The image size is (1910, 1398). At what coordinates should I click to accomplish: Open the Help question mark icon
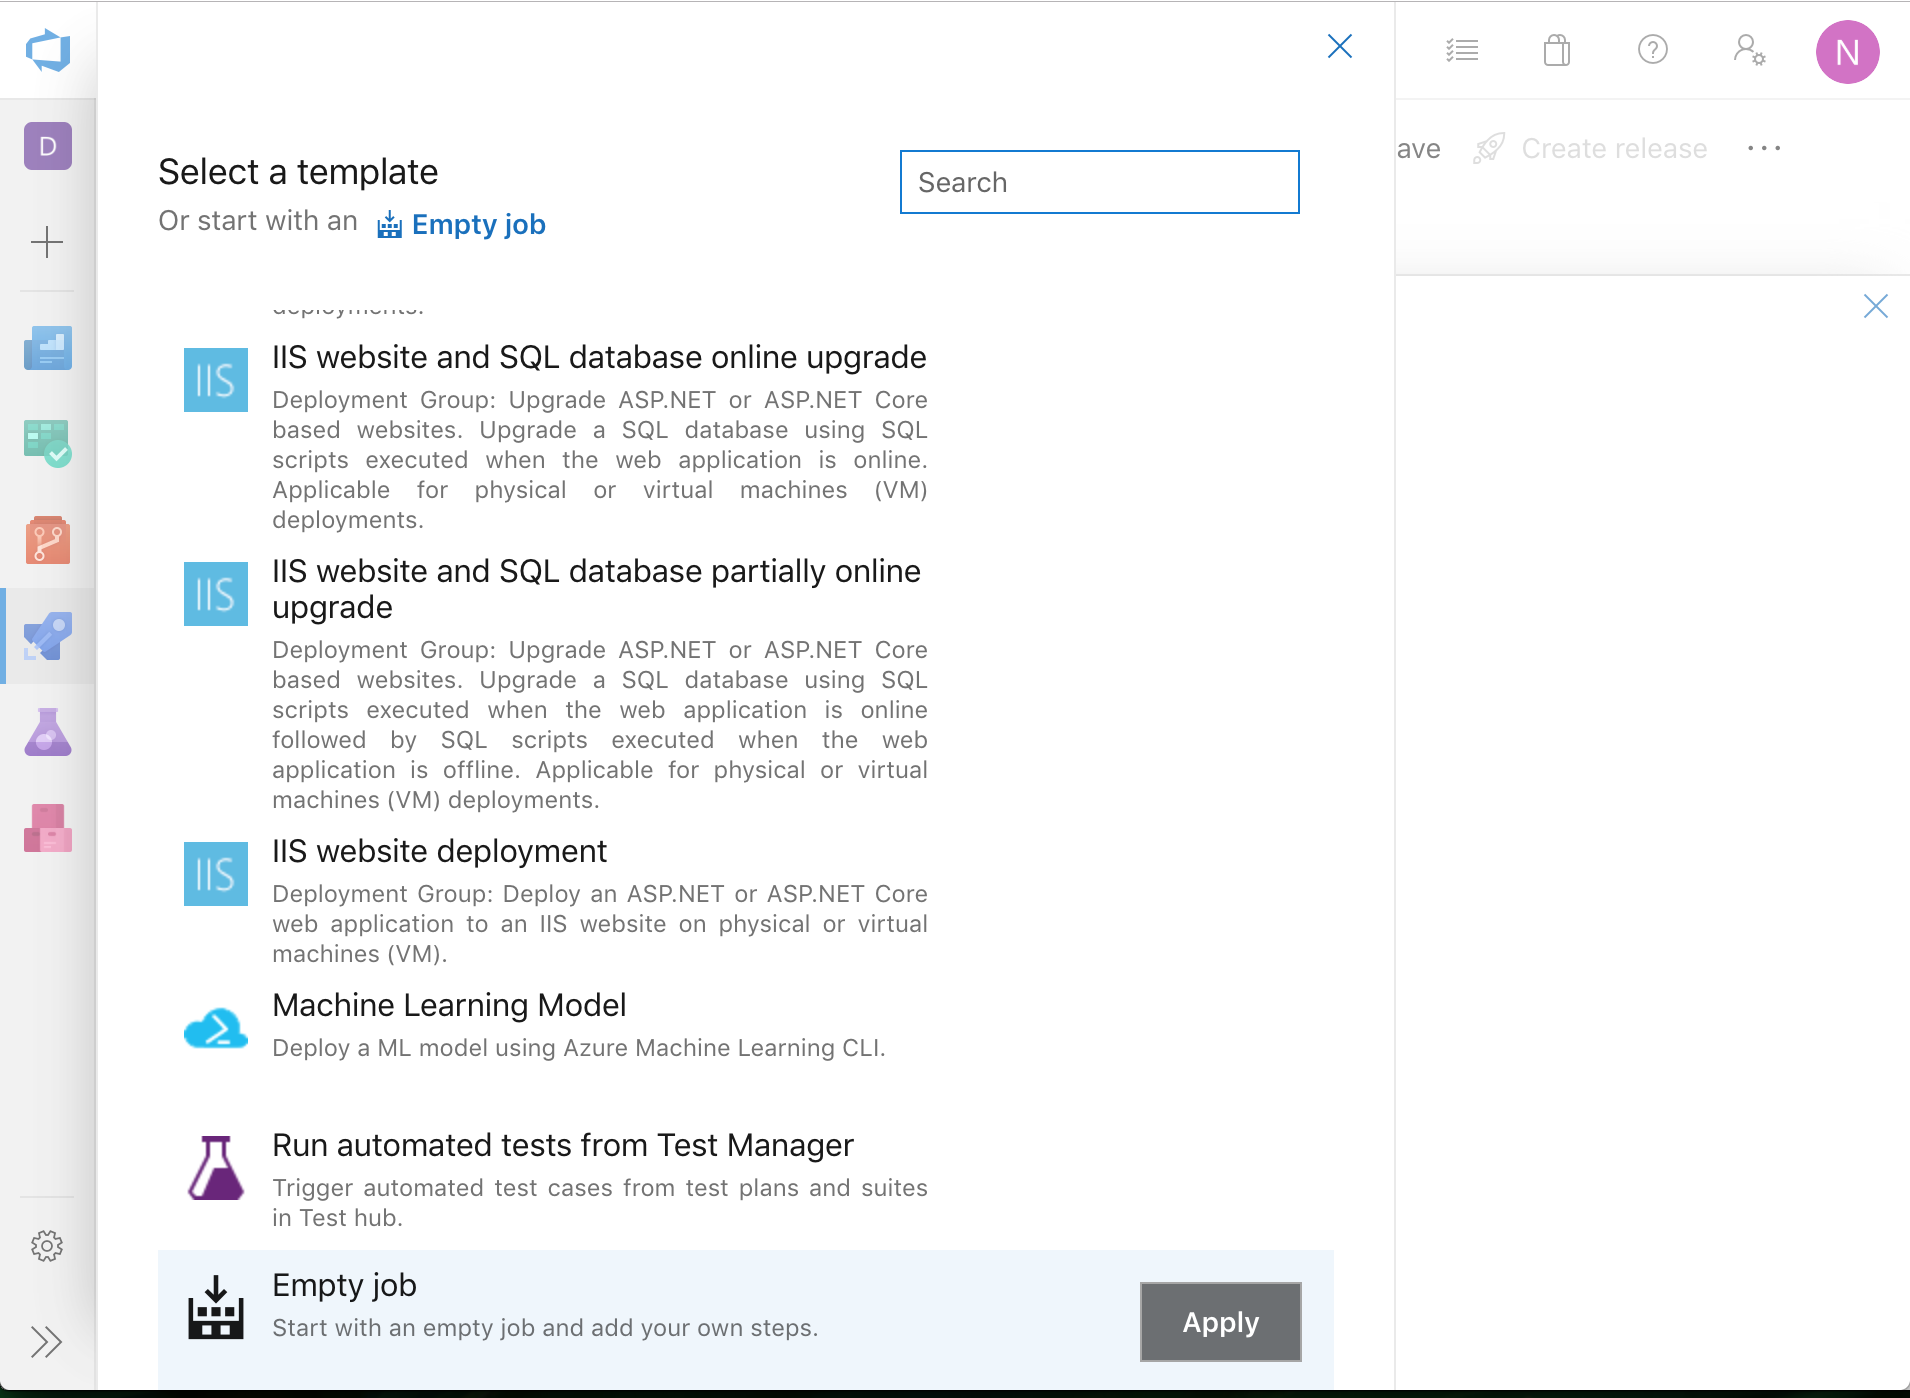click(x=1653, y=49)
